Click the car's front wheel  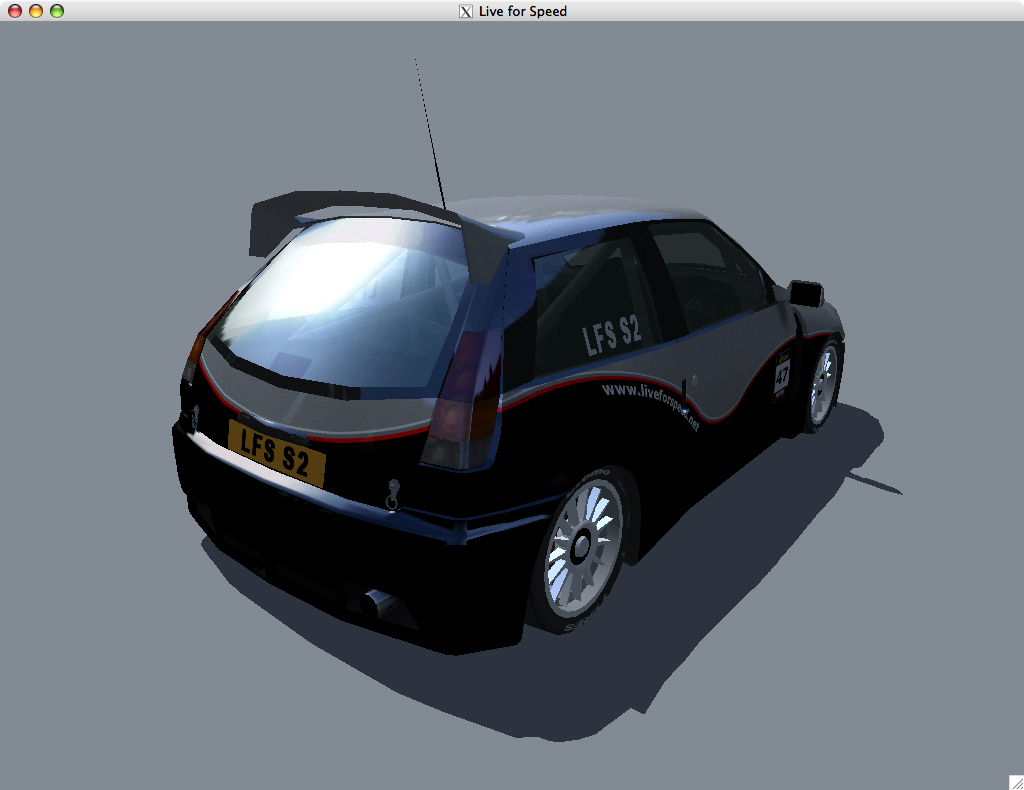823,384
